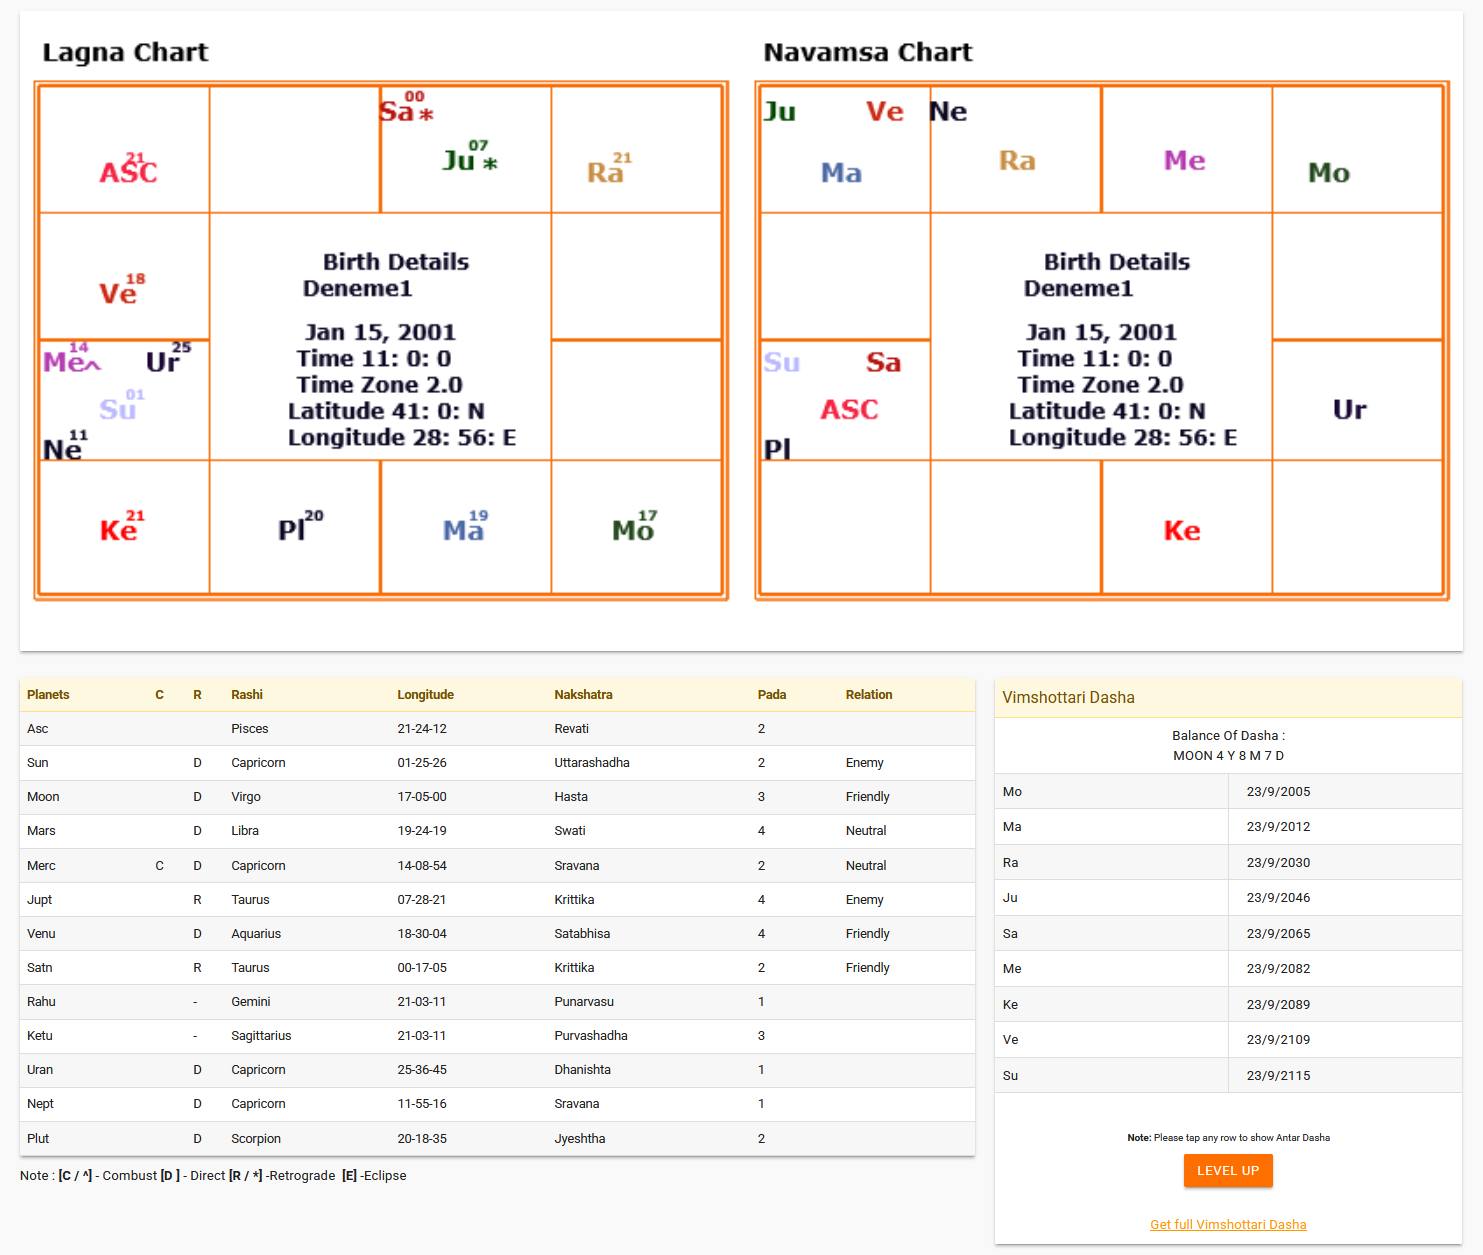Tap the Su dasha row ending 23/9/2115

1227,1075
